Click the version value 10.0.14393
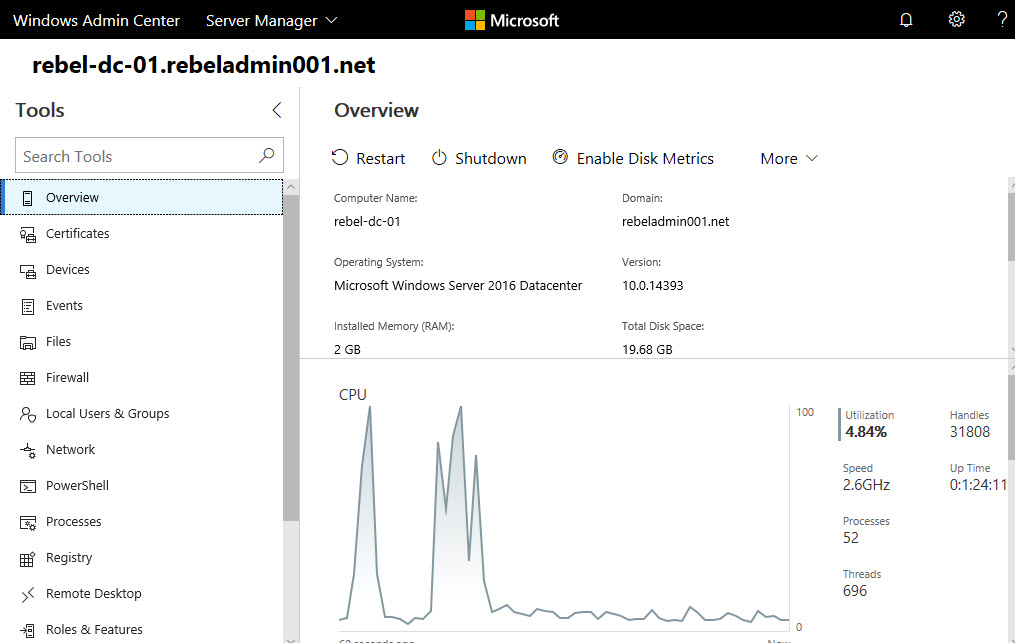This screenshot has height=643, width=1015. (652, 286)
